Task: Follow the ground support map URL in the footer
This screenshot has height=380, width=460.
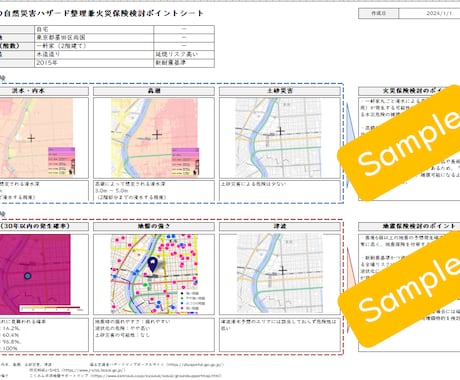Action: (156, 376)
